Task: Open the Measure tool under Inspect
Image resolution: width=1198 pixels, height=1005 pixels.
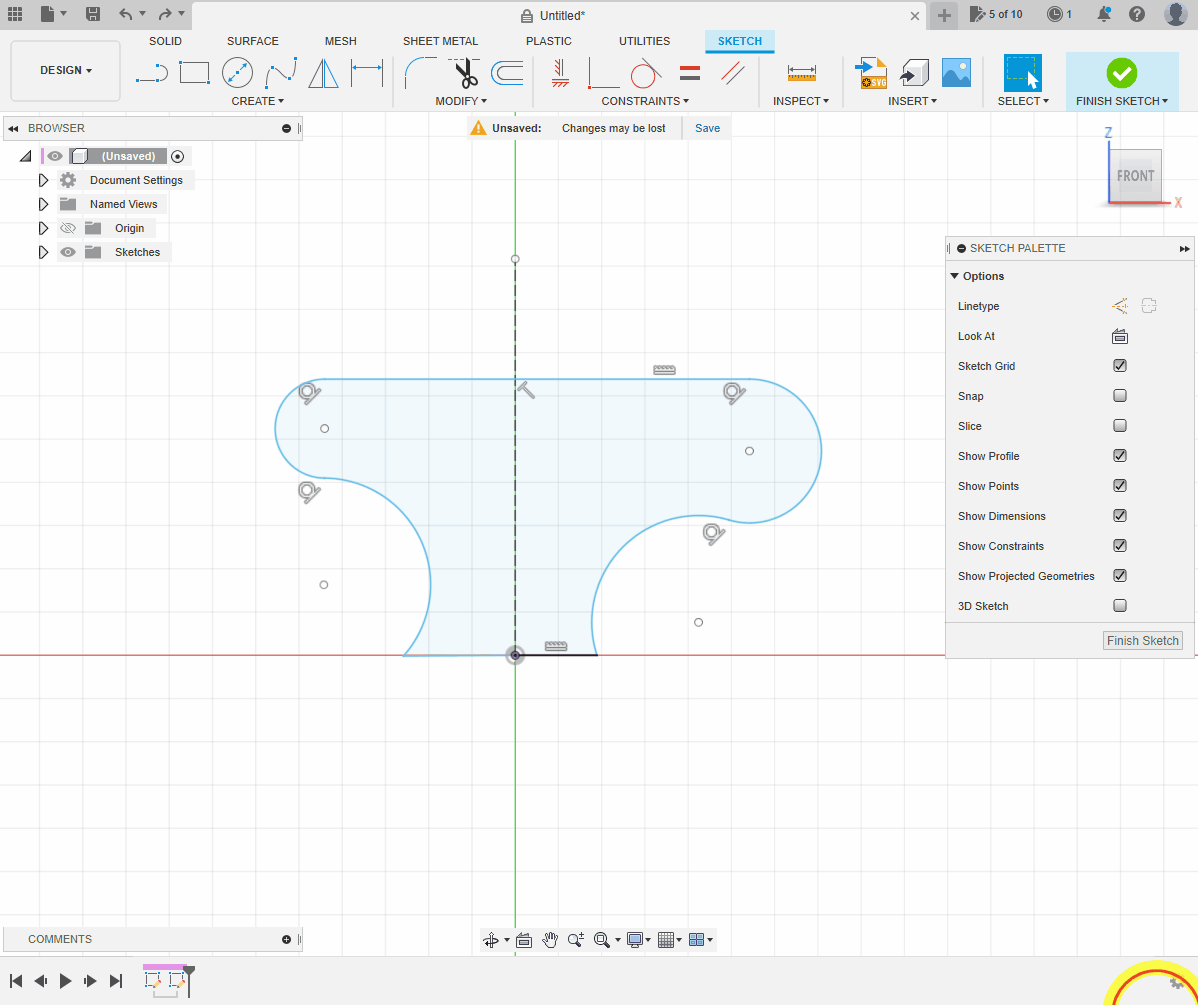Action: tap(801, 73)
